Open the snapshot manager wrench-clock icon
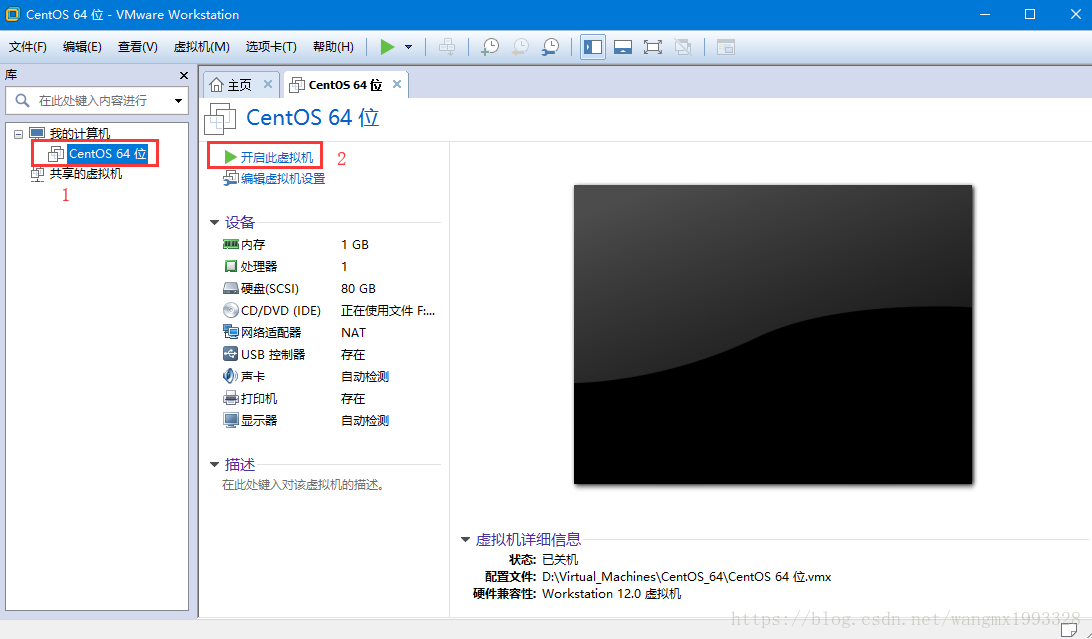This screenshot has width=1092, height=639. click(x=550, y=47)
